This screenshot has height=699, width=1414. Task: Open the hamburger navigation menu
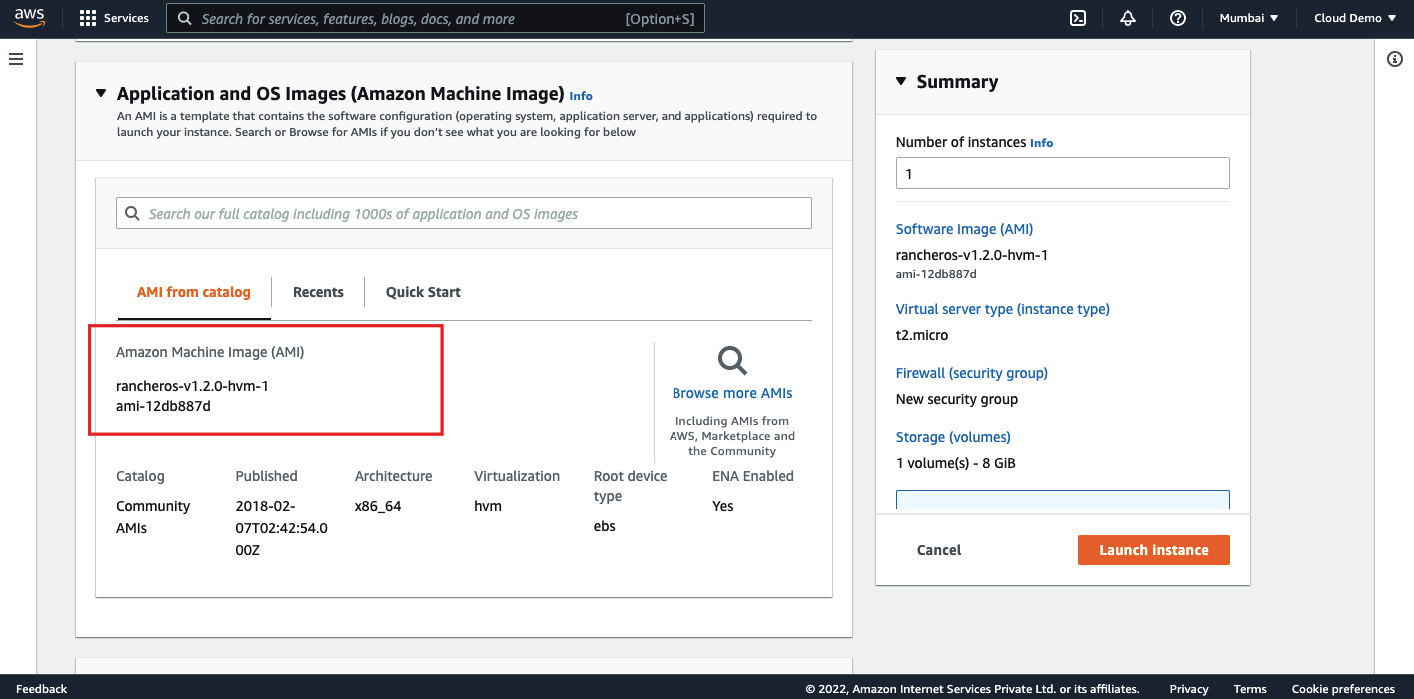pyautogui.click(x=16, y=59)
